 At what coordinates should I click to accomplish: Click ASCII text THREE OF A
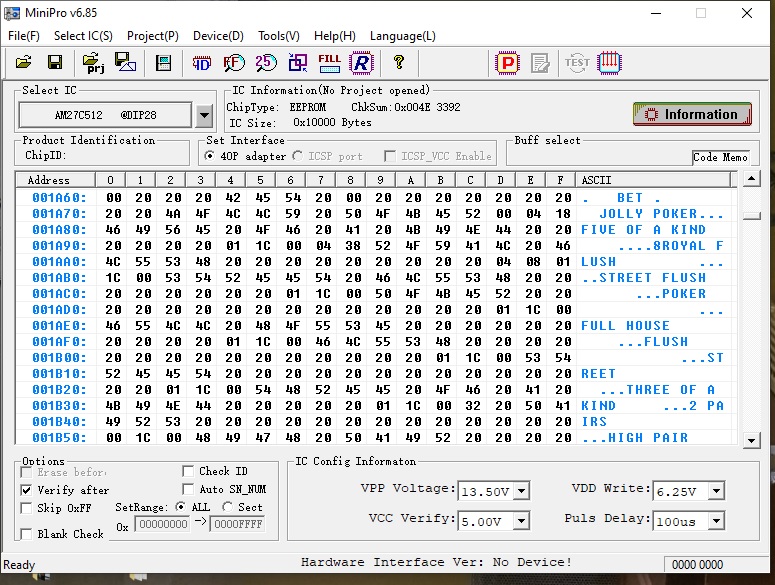[670, 390]
